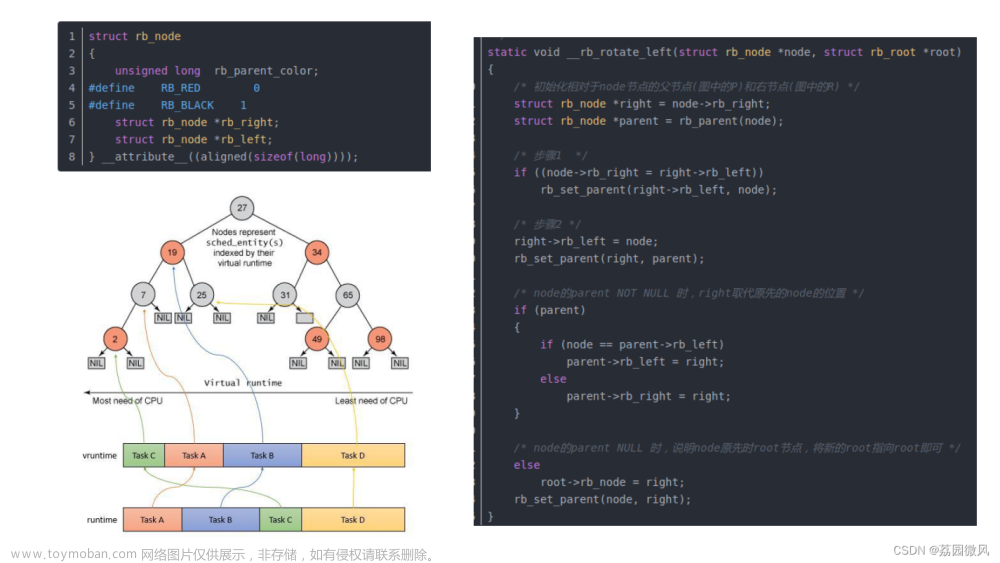Click 'rb_set_parent(right, parent);' line

point(609,259)
